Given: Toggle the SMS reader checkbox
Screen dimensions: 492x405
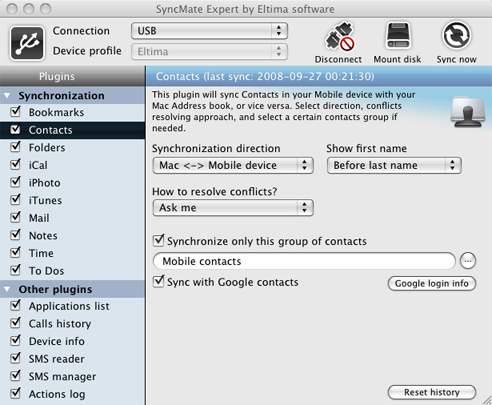Looking at the screenshot, I should tap(15, 358).
